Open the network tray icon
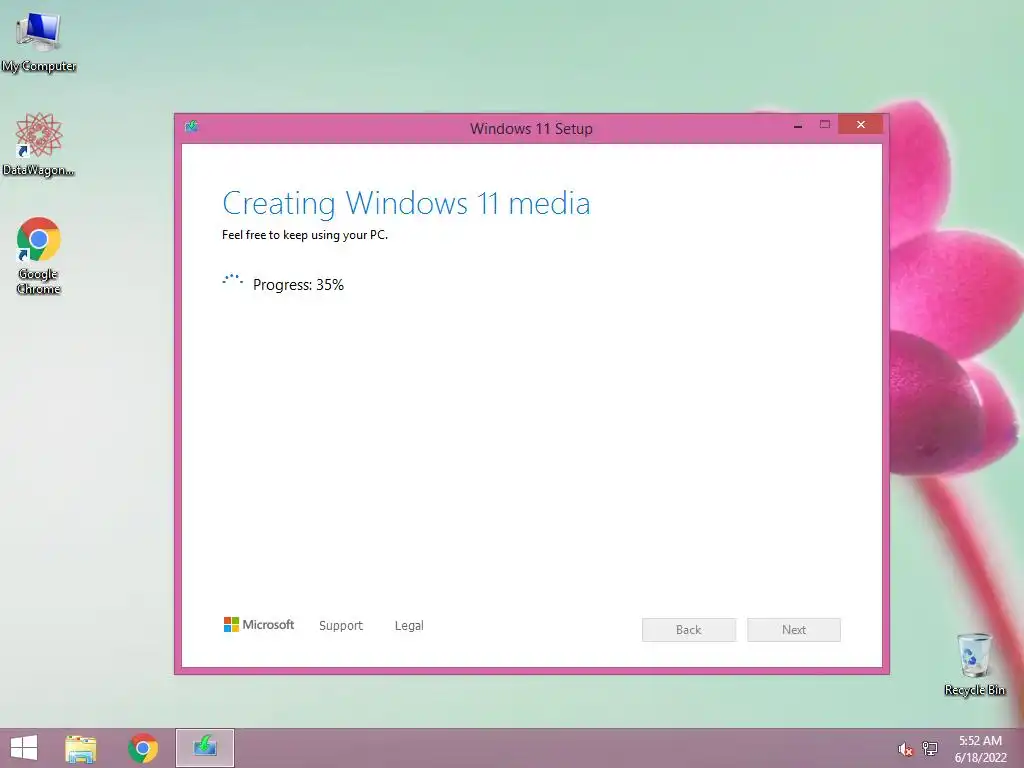This screenshot has height=768, width=1024. click(930, 748)
